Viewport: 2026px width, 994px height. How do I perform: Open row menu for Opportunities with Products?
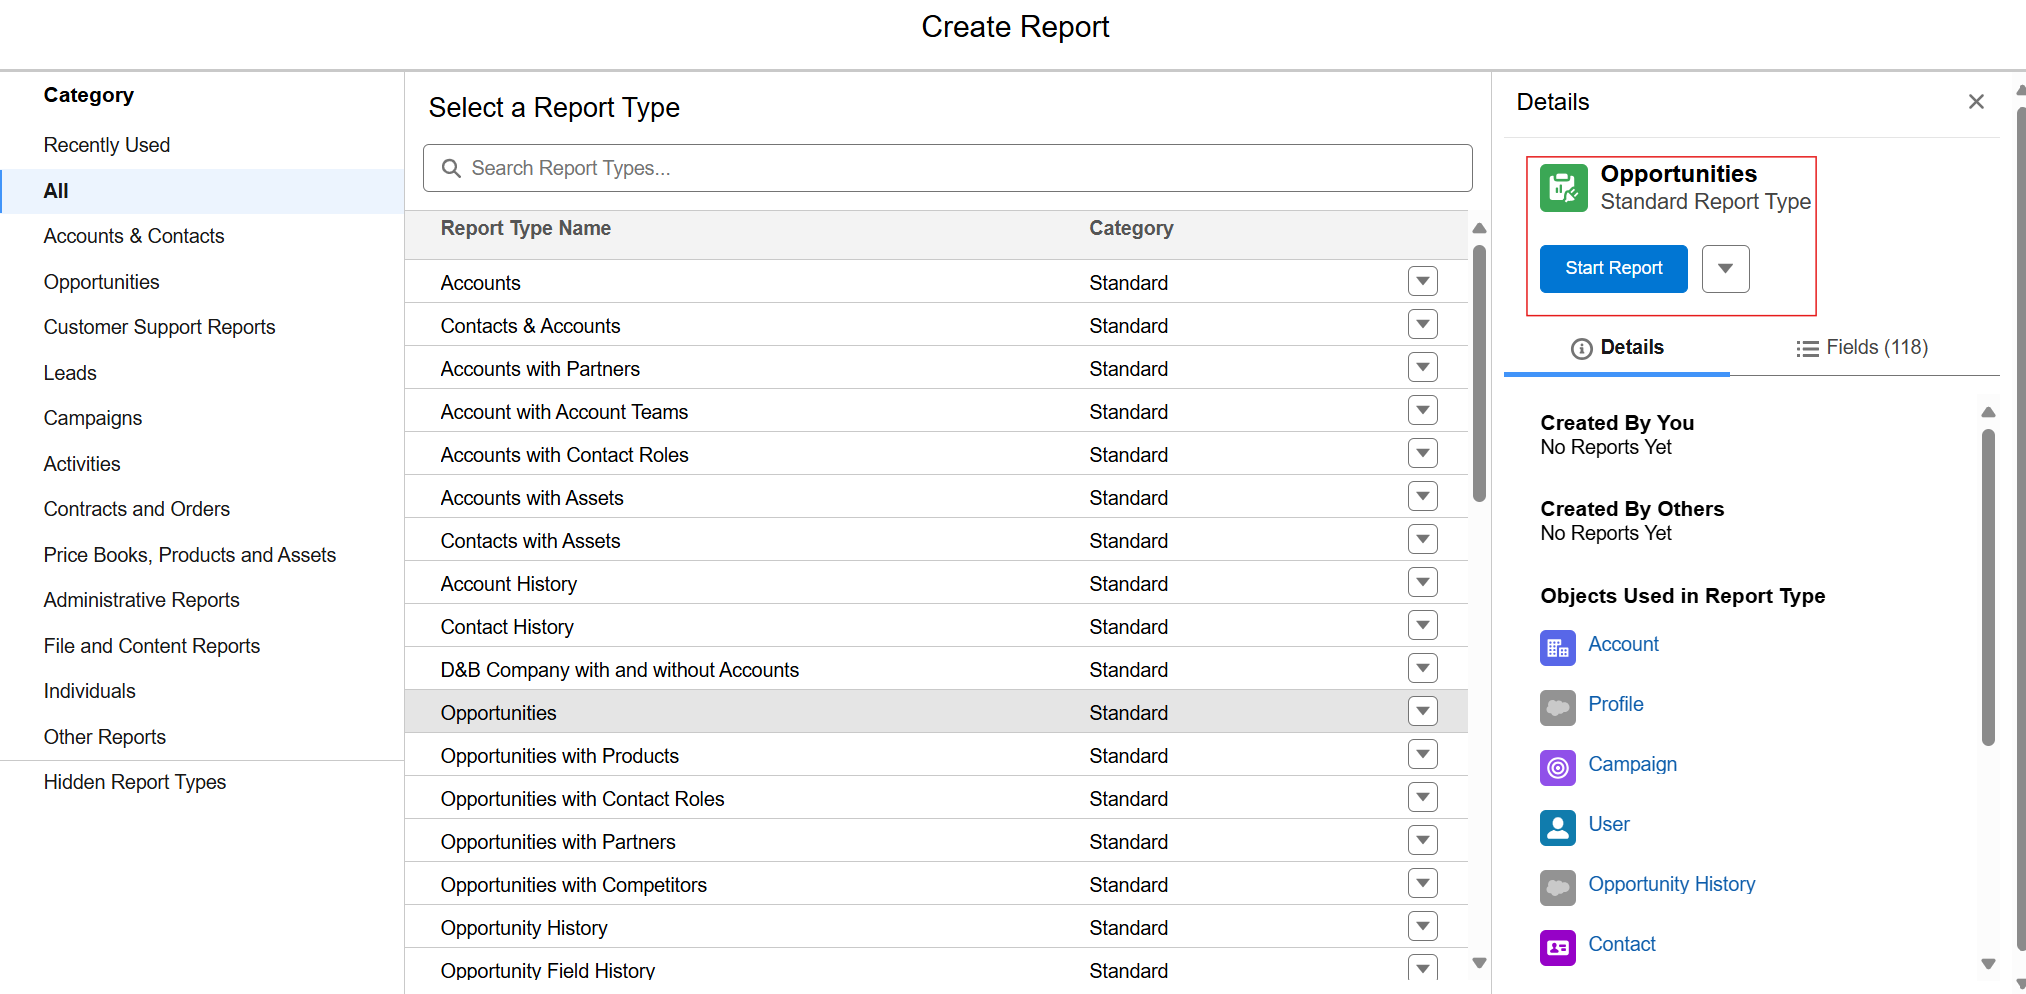coord(1422,755)
